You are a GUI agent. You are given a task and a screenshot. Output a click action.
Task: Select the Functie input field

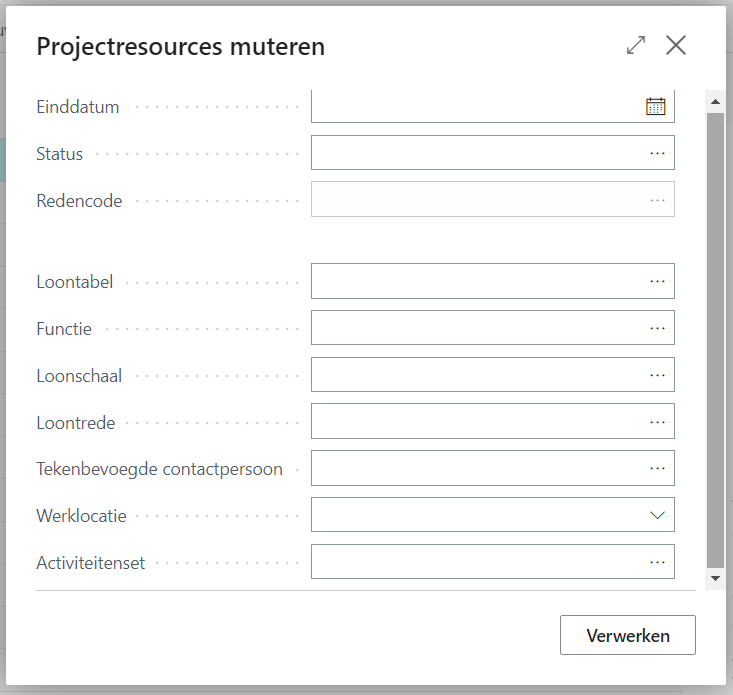click(x=475, y=328)
